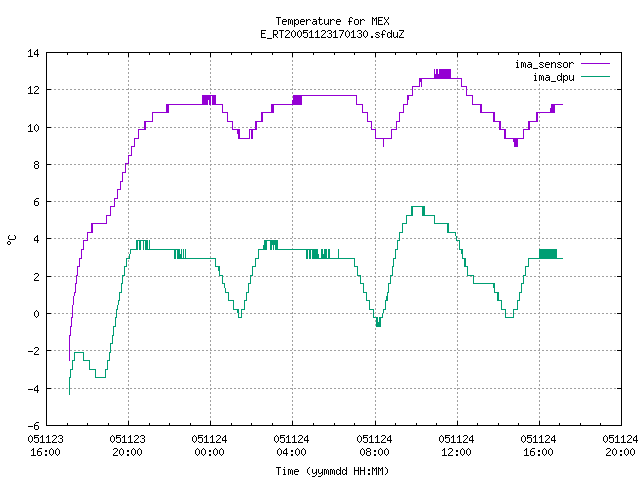Click the ima_dpu lowest dip near 08:00

click(x=378, y=324)
